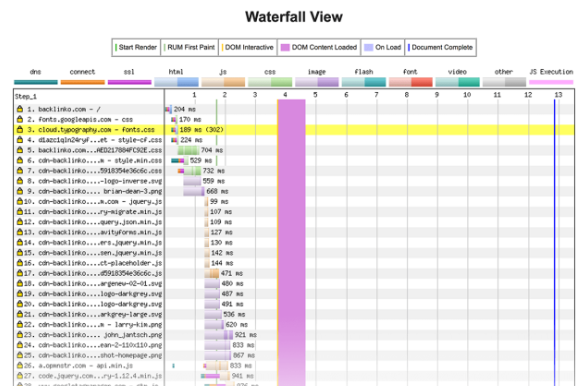The image size is (583, 386).
Task: Click the On Load legend entry
Action: pyautogui.click(x=383, y=48)
